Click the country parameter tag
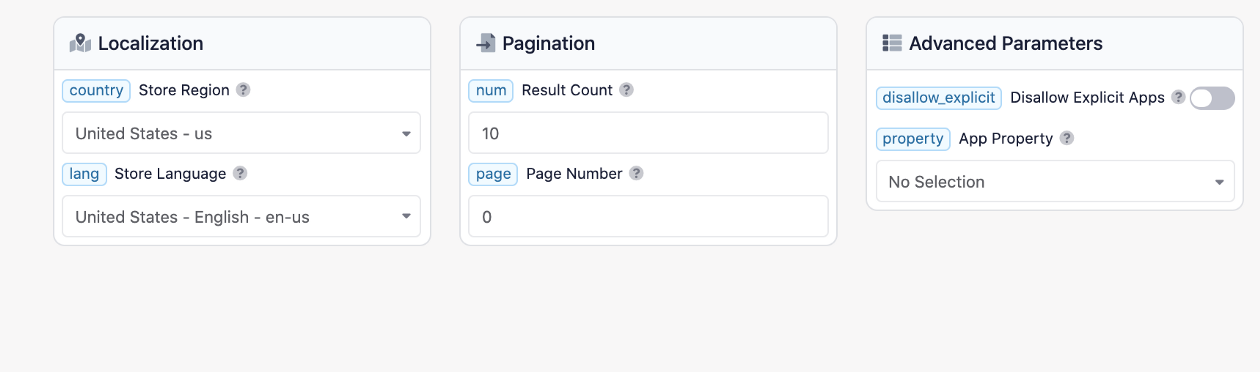Screen dimensions: 1260x372 [x=96, y=90]
